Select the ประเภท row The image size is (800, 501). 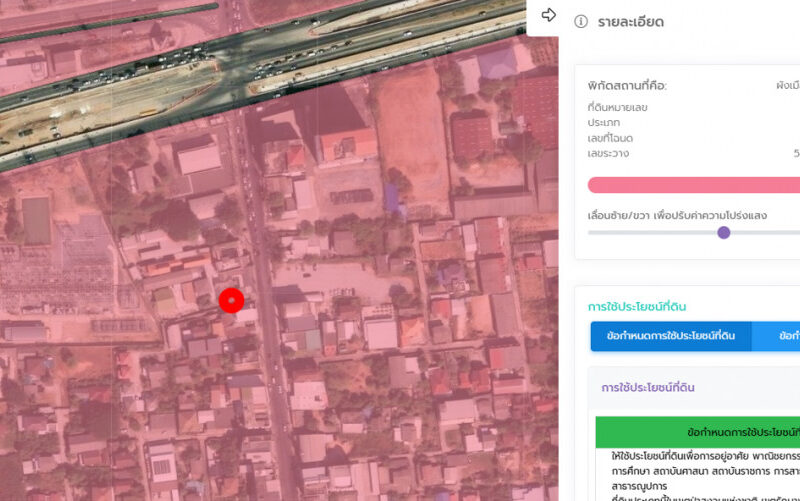pyautogui.click(x=604, y=122)
